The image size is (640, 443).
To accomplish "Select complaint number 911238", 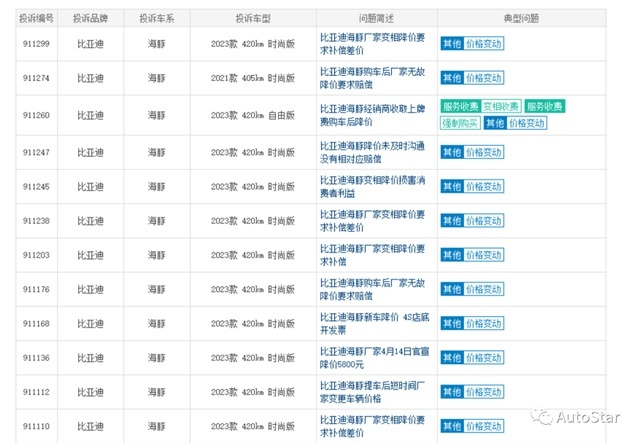I will point(36,221).
